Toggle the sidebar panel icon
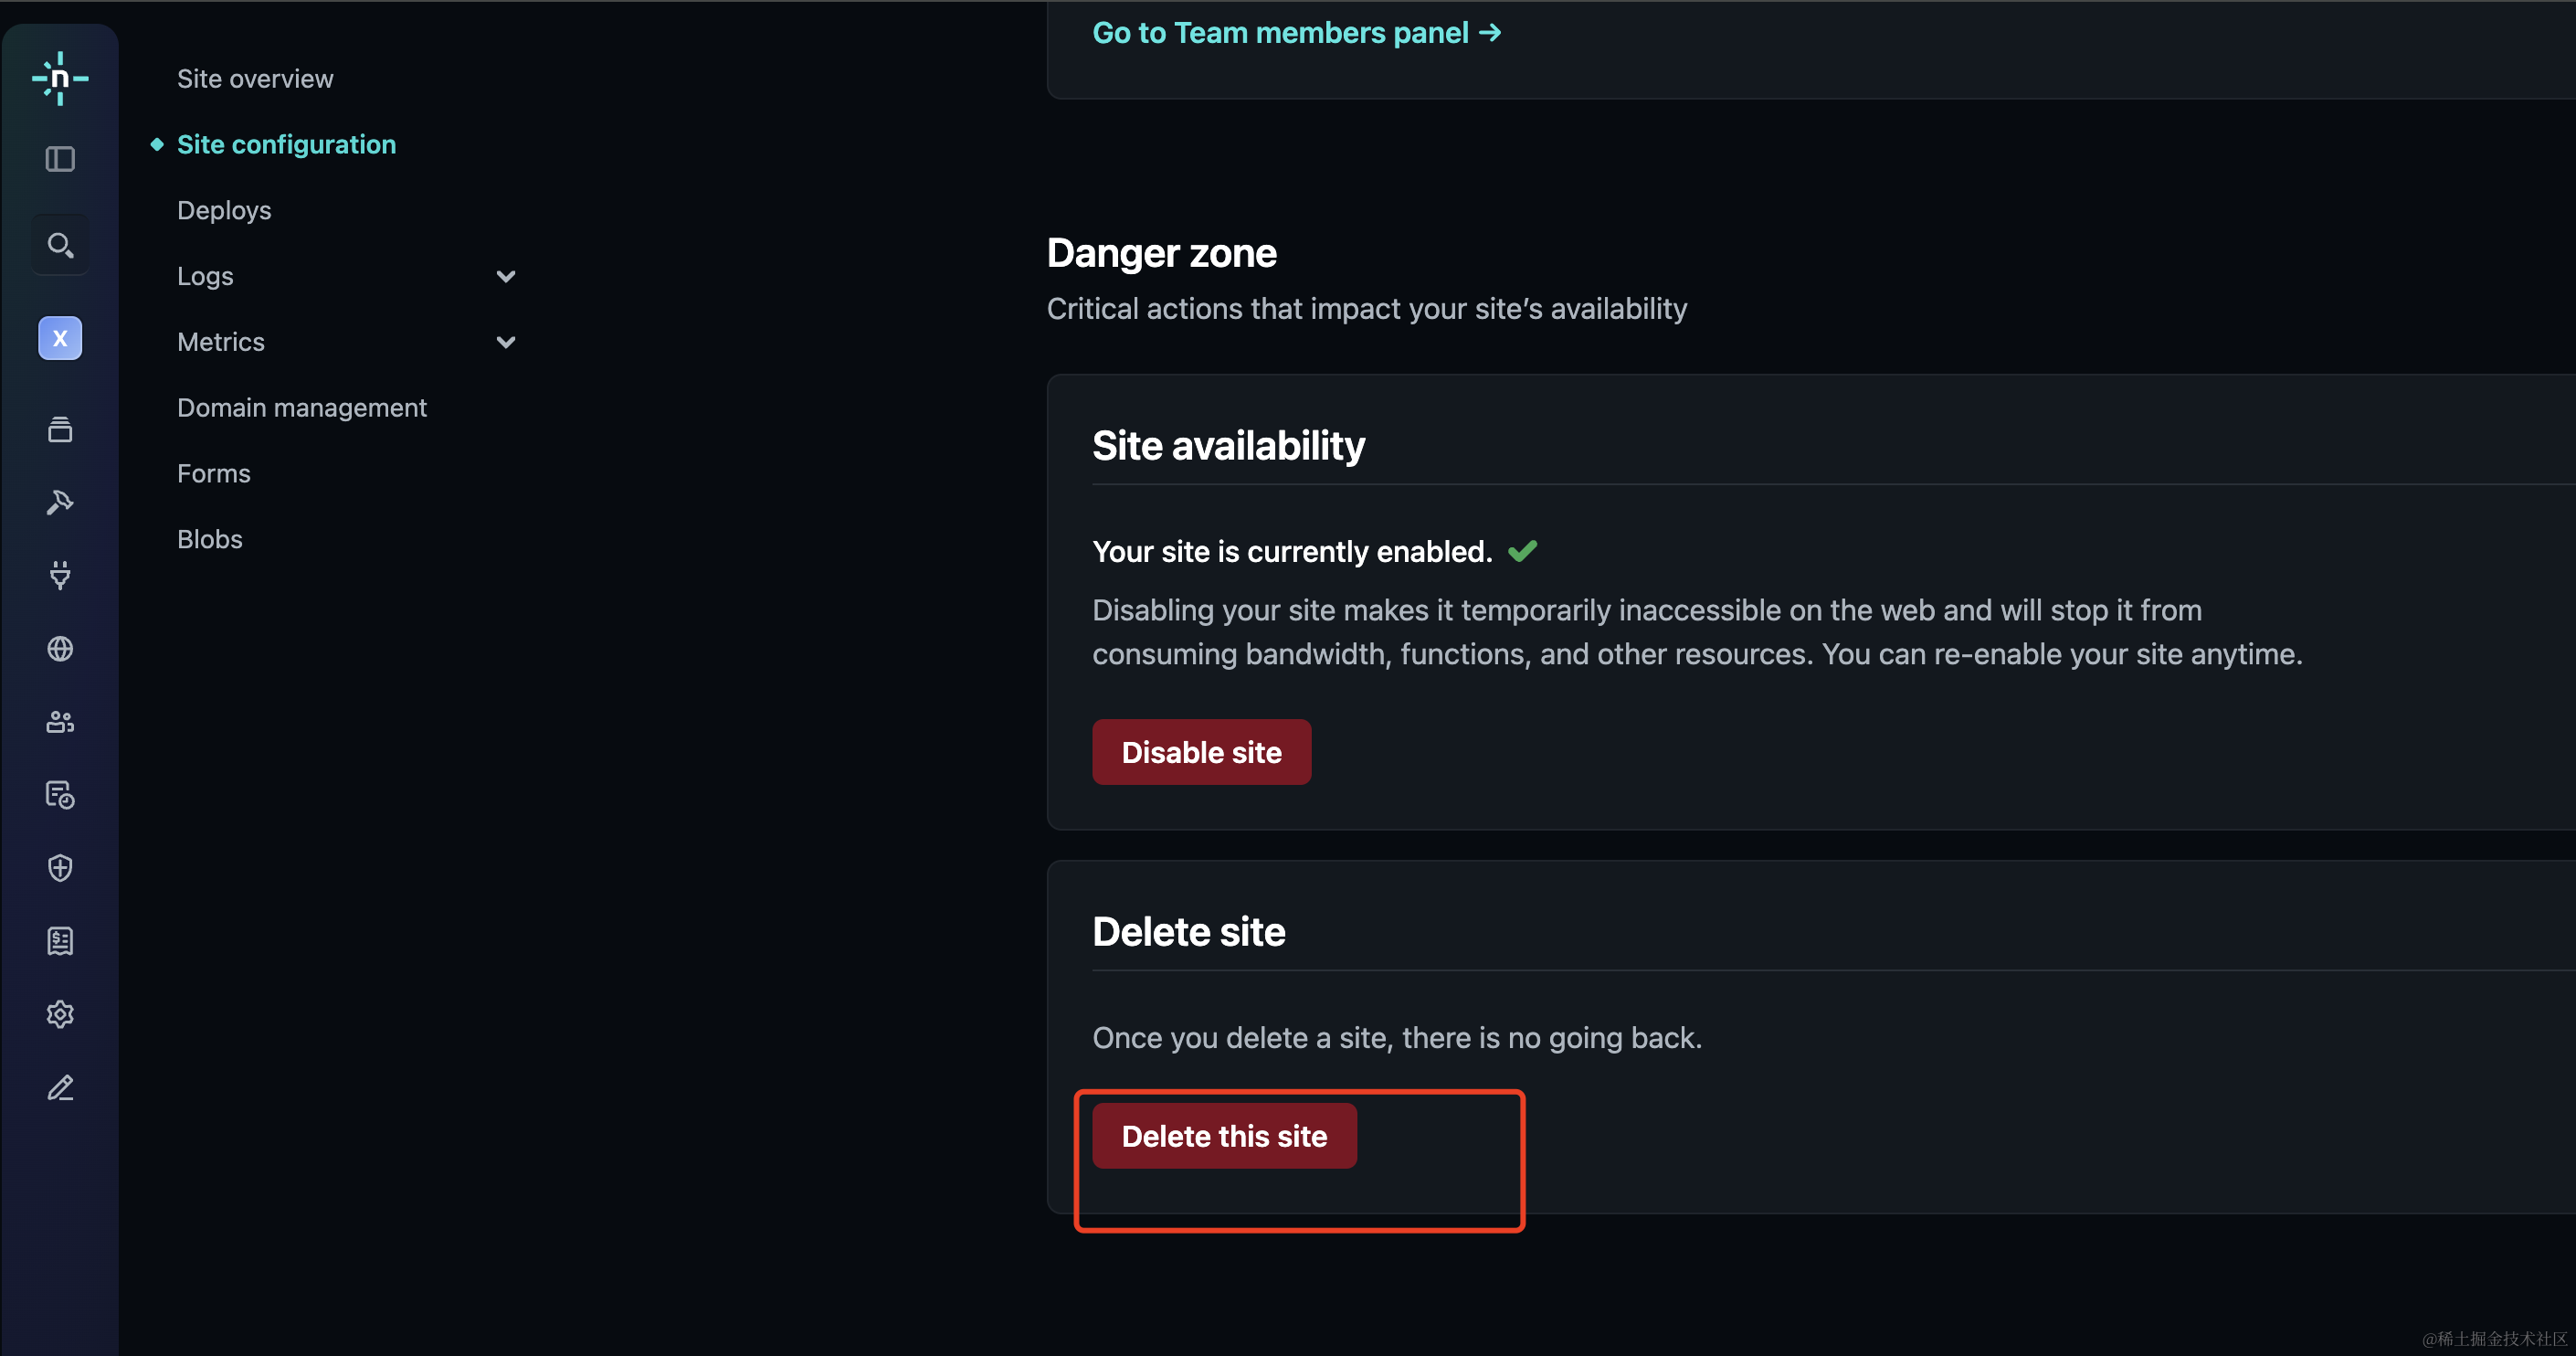 [x=60, y=159]
